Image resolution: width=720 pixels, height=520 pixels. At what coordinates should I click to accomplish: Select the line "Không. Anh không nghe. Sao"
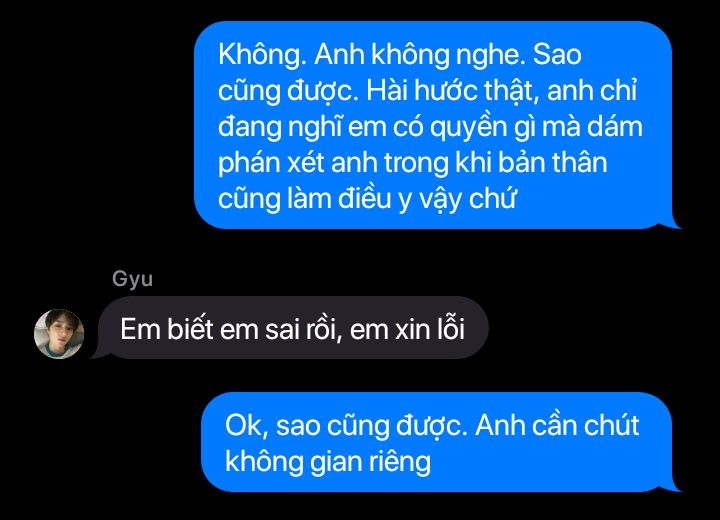[400, 55]
